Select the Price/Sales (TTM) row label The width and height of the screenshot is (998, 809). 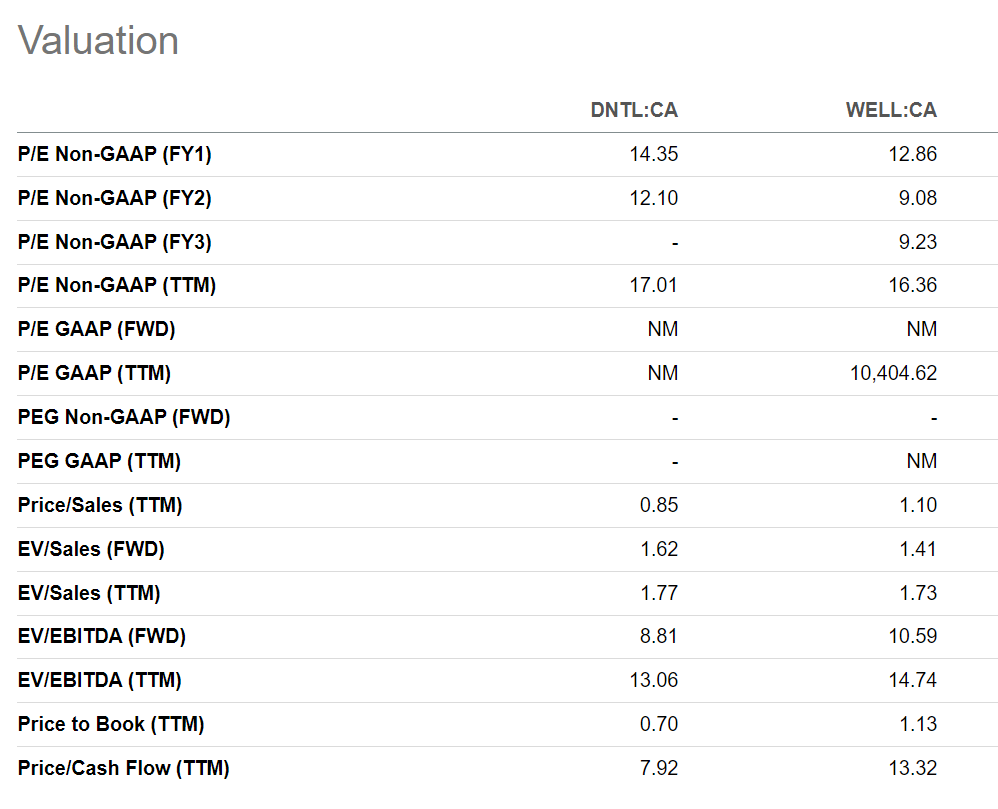pyautogui.click(x=100, y=505)
